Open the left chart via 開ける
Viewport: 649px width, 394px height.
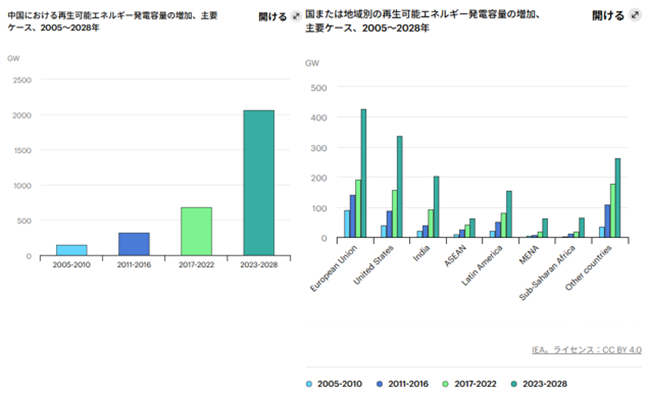pos(273,17)
